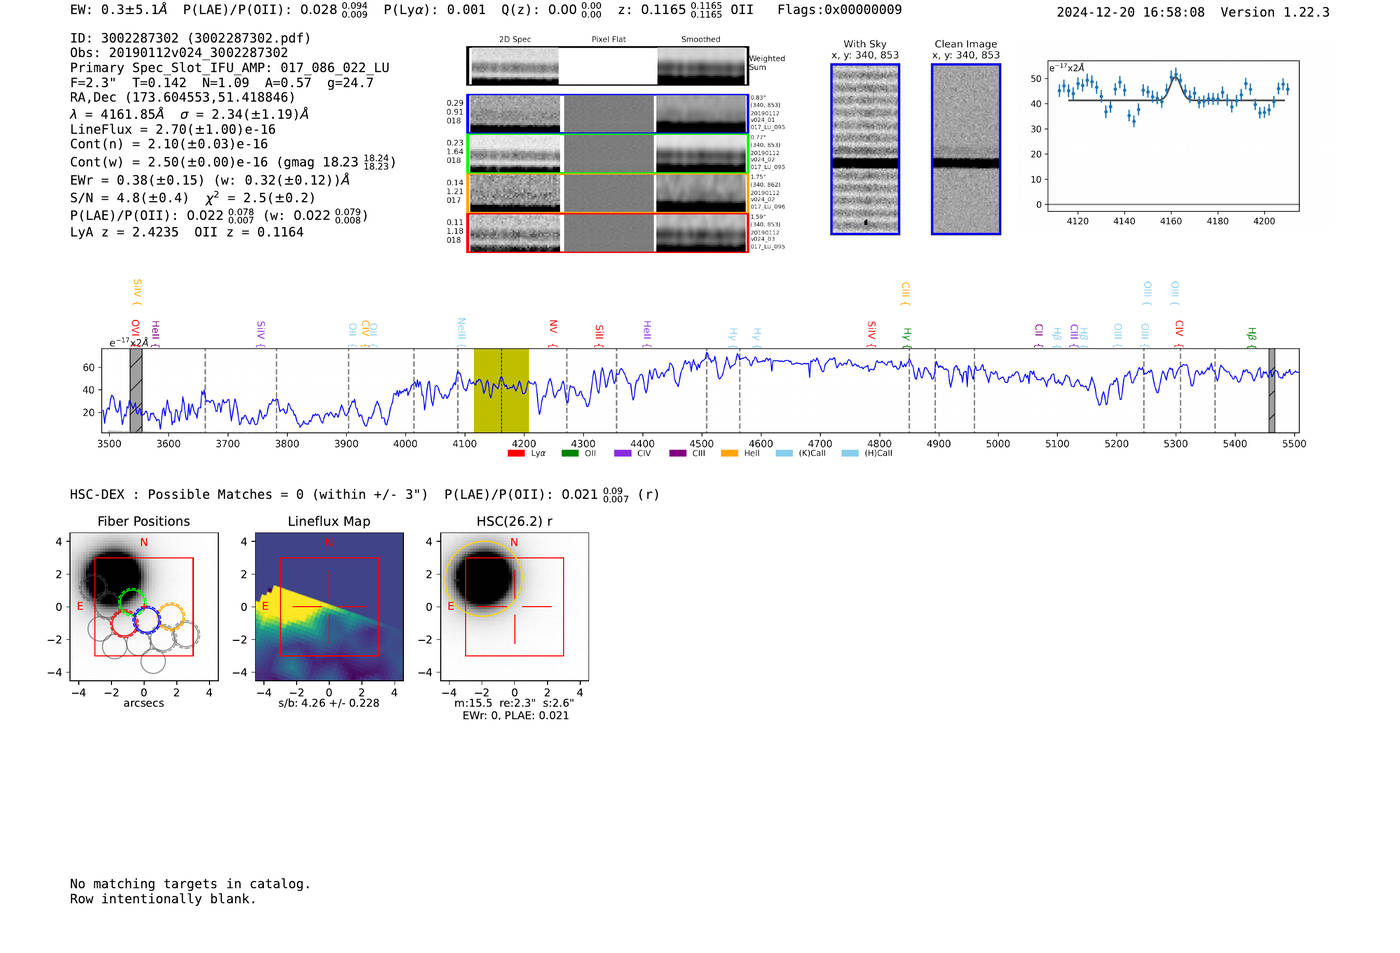Click the Gaussian peak in the line fit plot
Image resolution: width=1400 pixels, height=953 pixels.
1175,78
